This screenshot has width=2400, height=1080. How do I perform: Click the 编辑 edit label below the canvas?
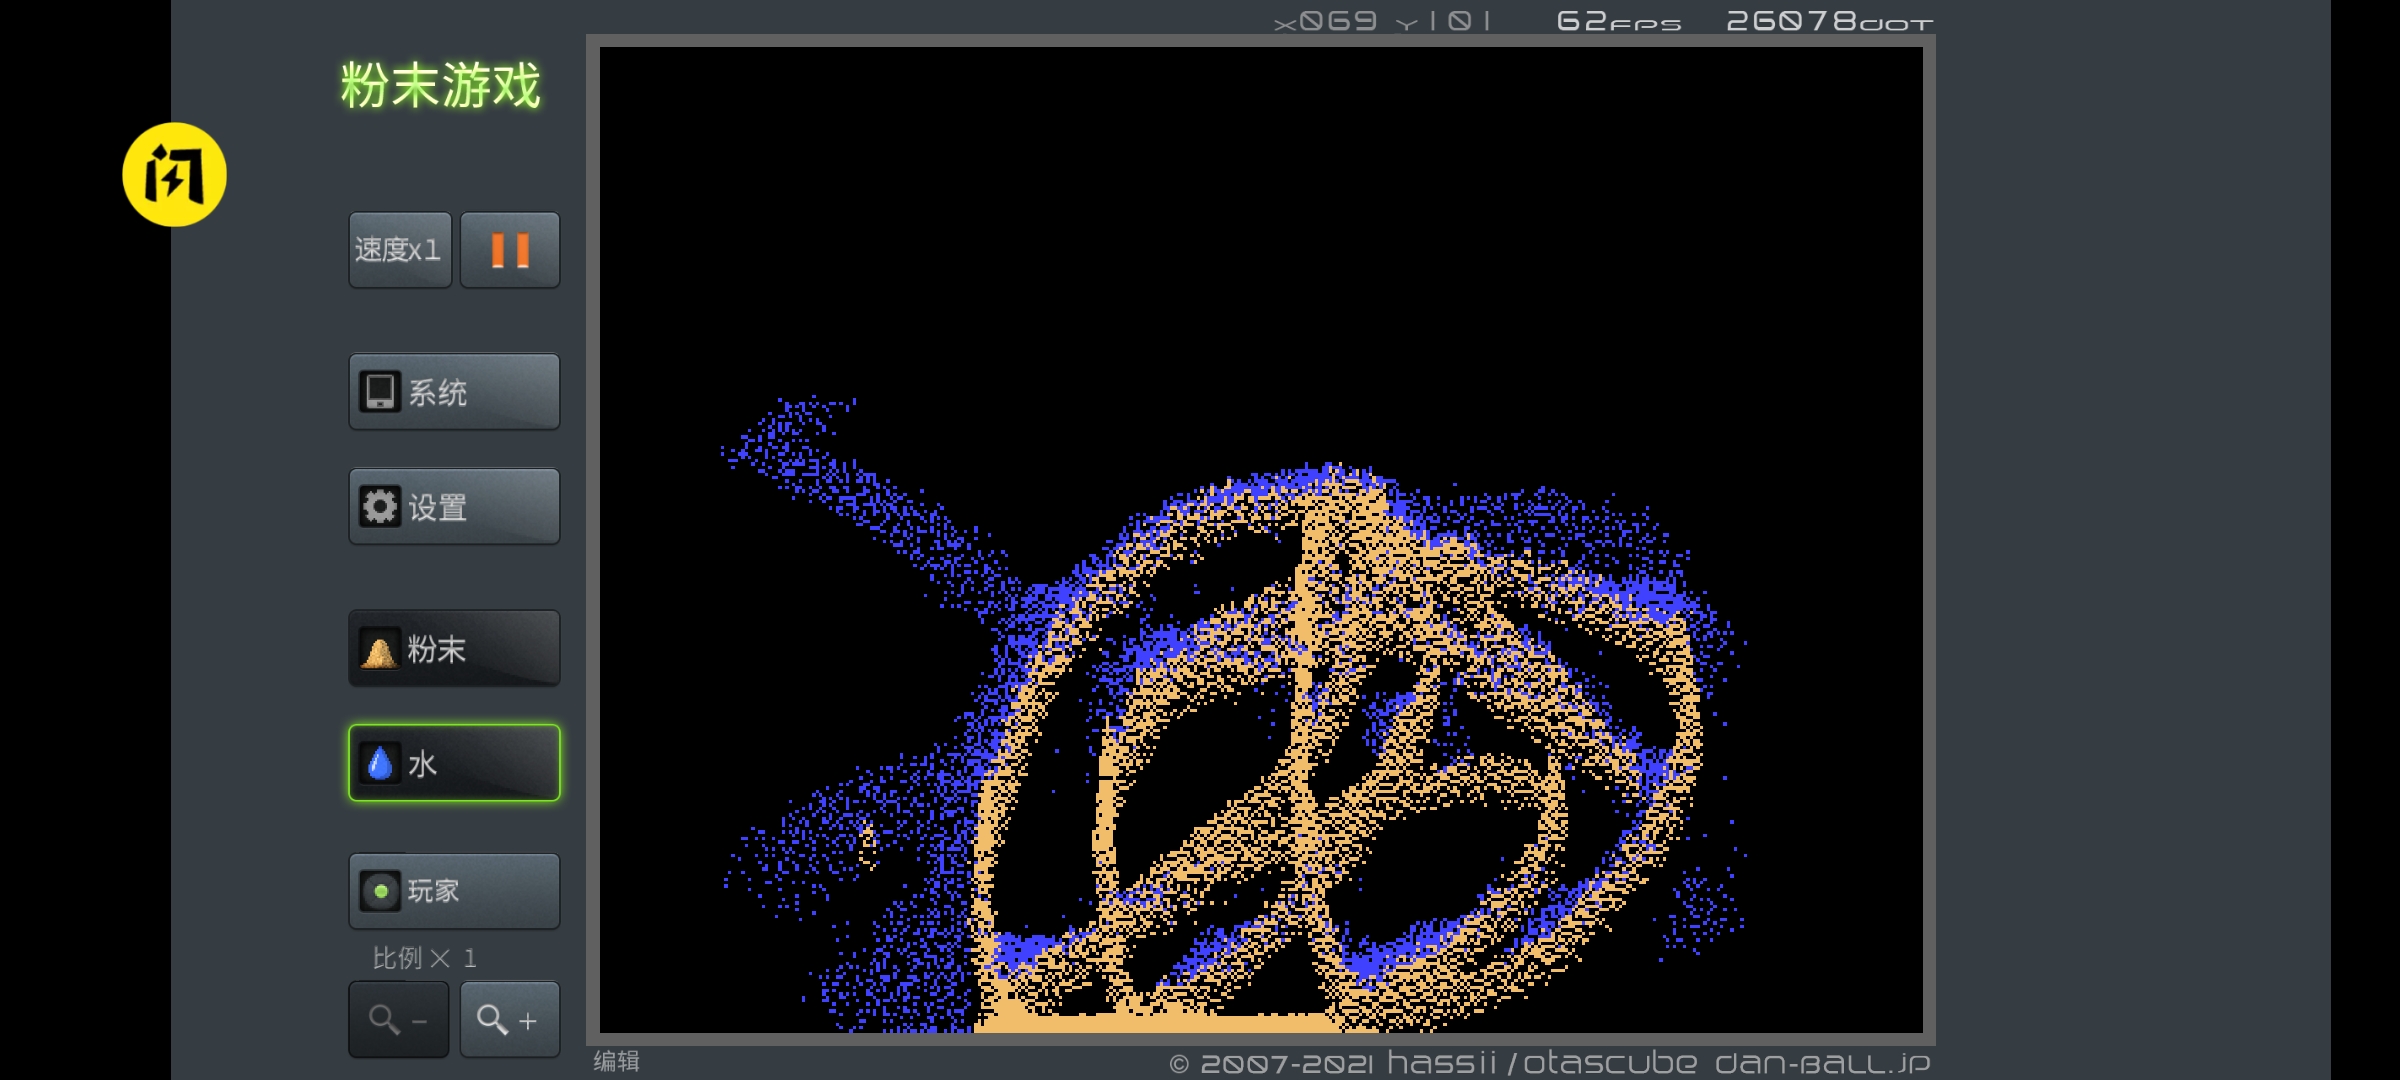pos(616,1061)
